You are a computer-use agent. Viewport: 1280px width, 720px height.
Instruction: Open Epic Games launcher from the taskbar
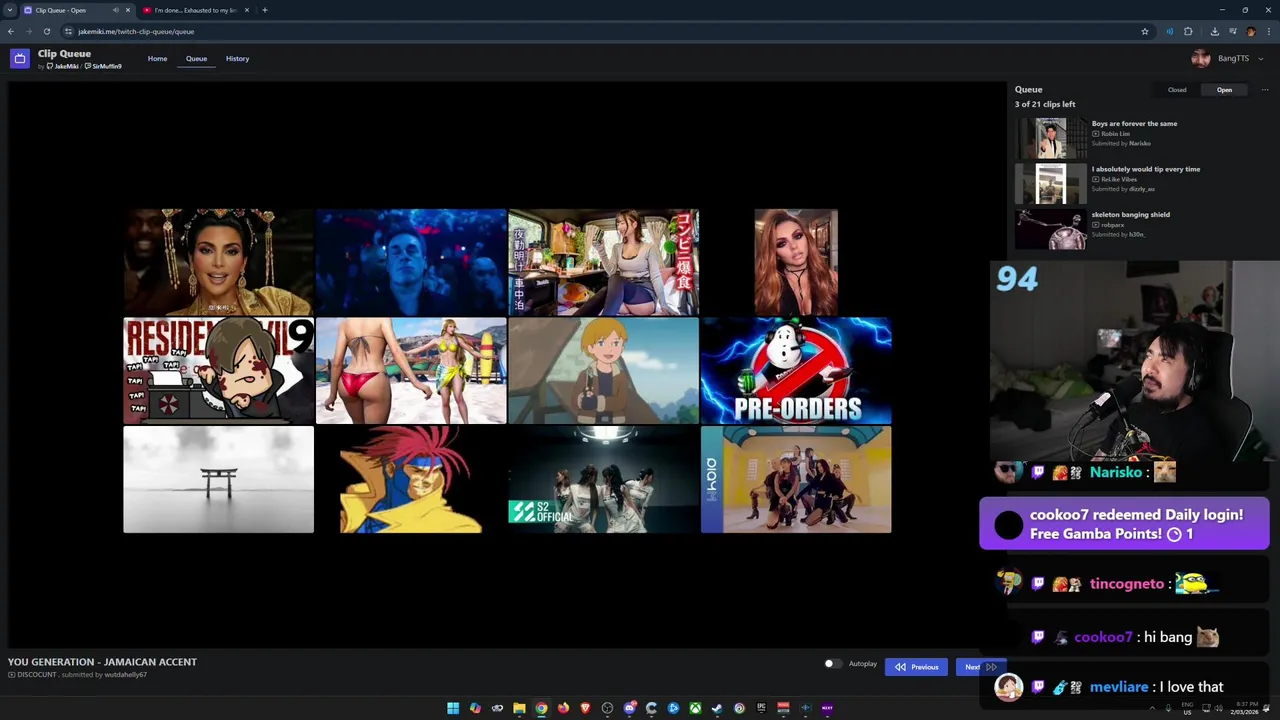point(761,708)
